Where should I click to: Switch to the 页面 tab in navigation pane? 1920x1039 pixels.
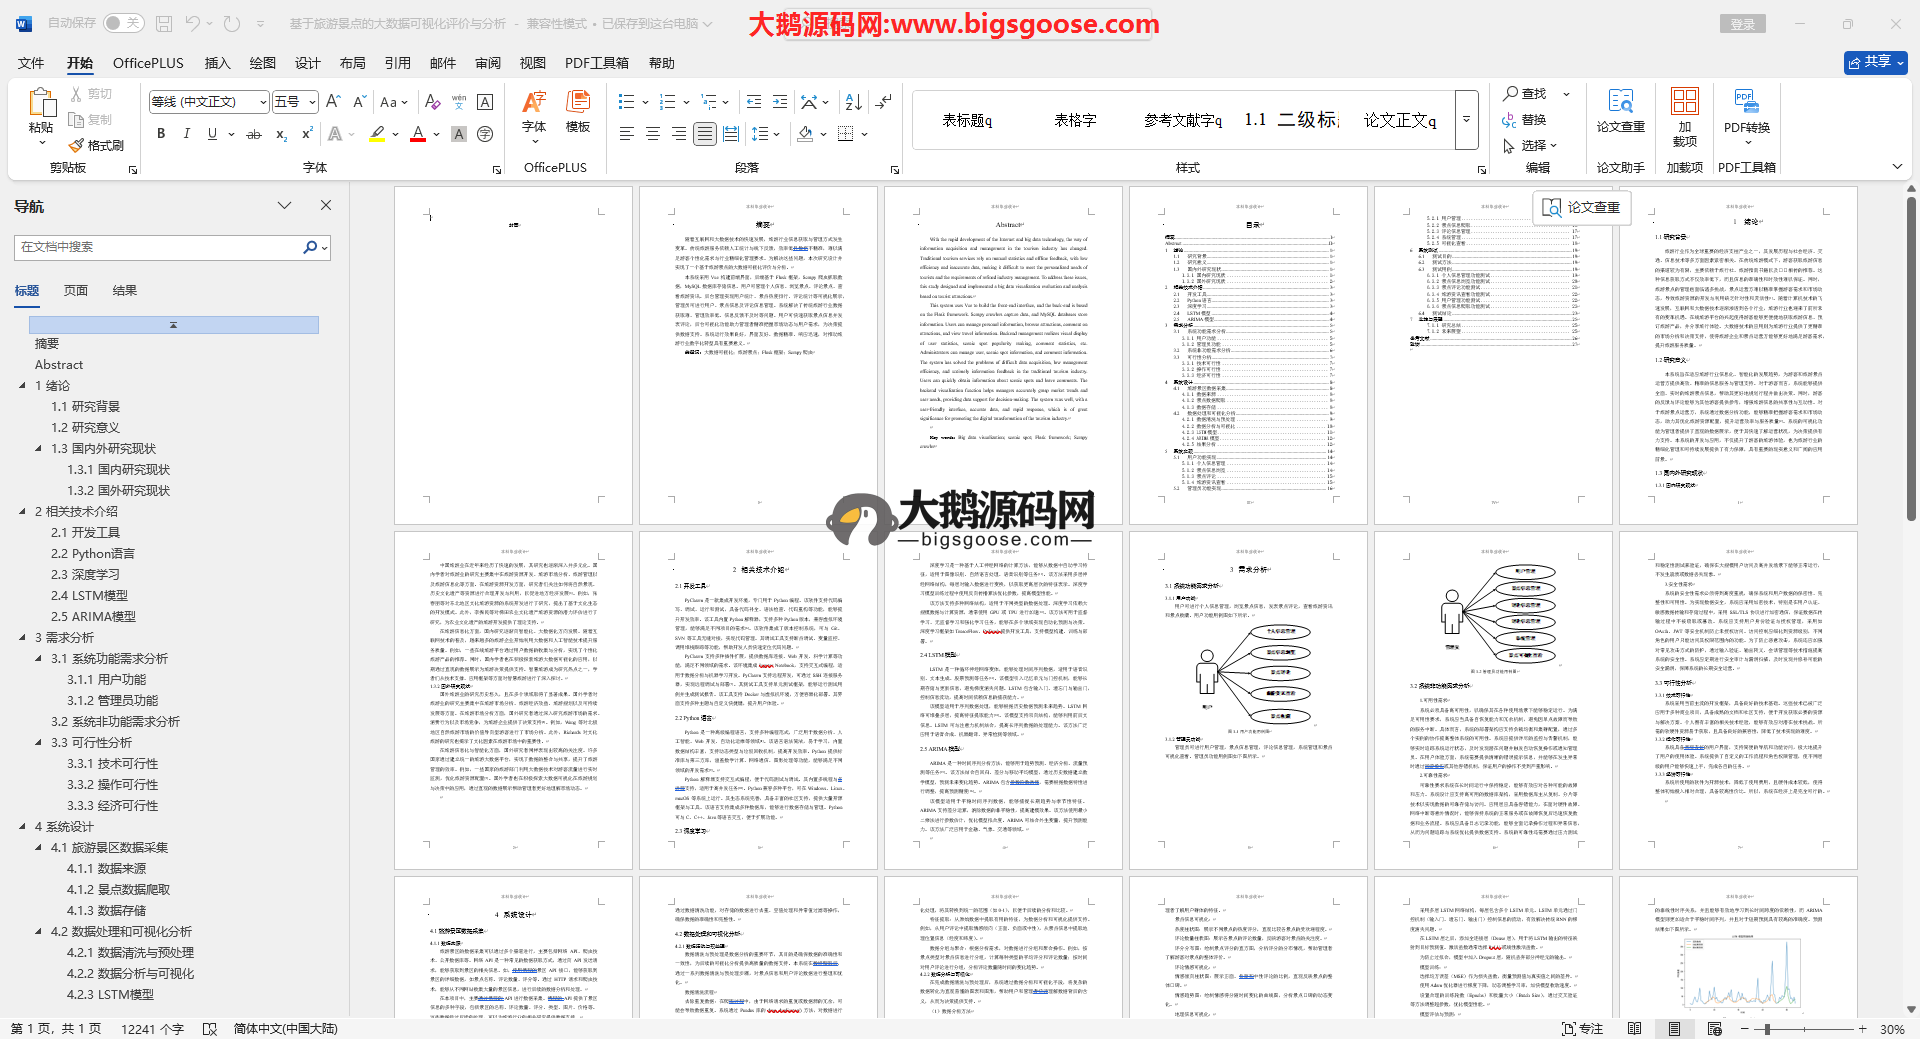pos(76,291)
